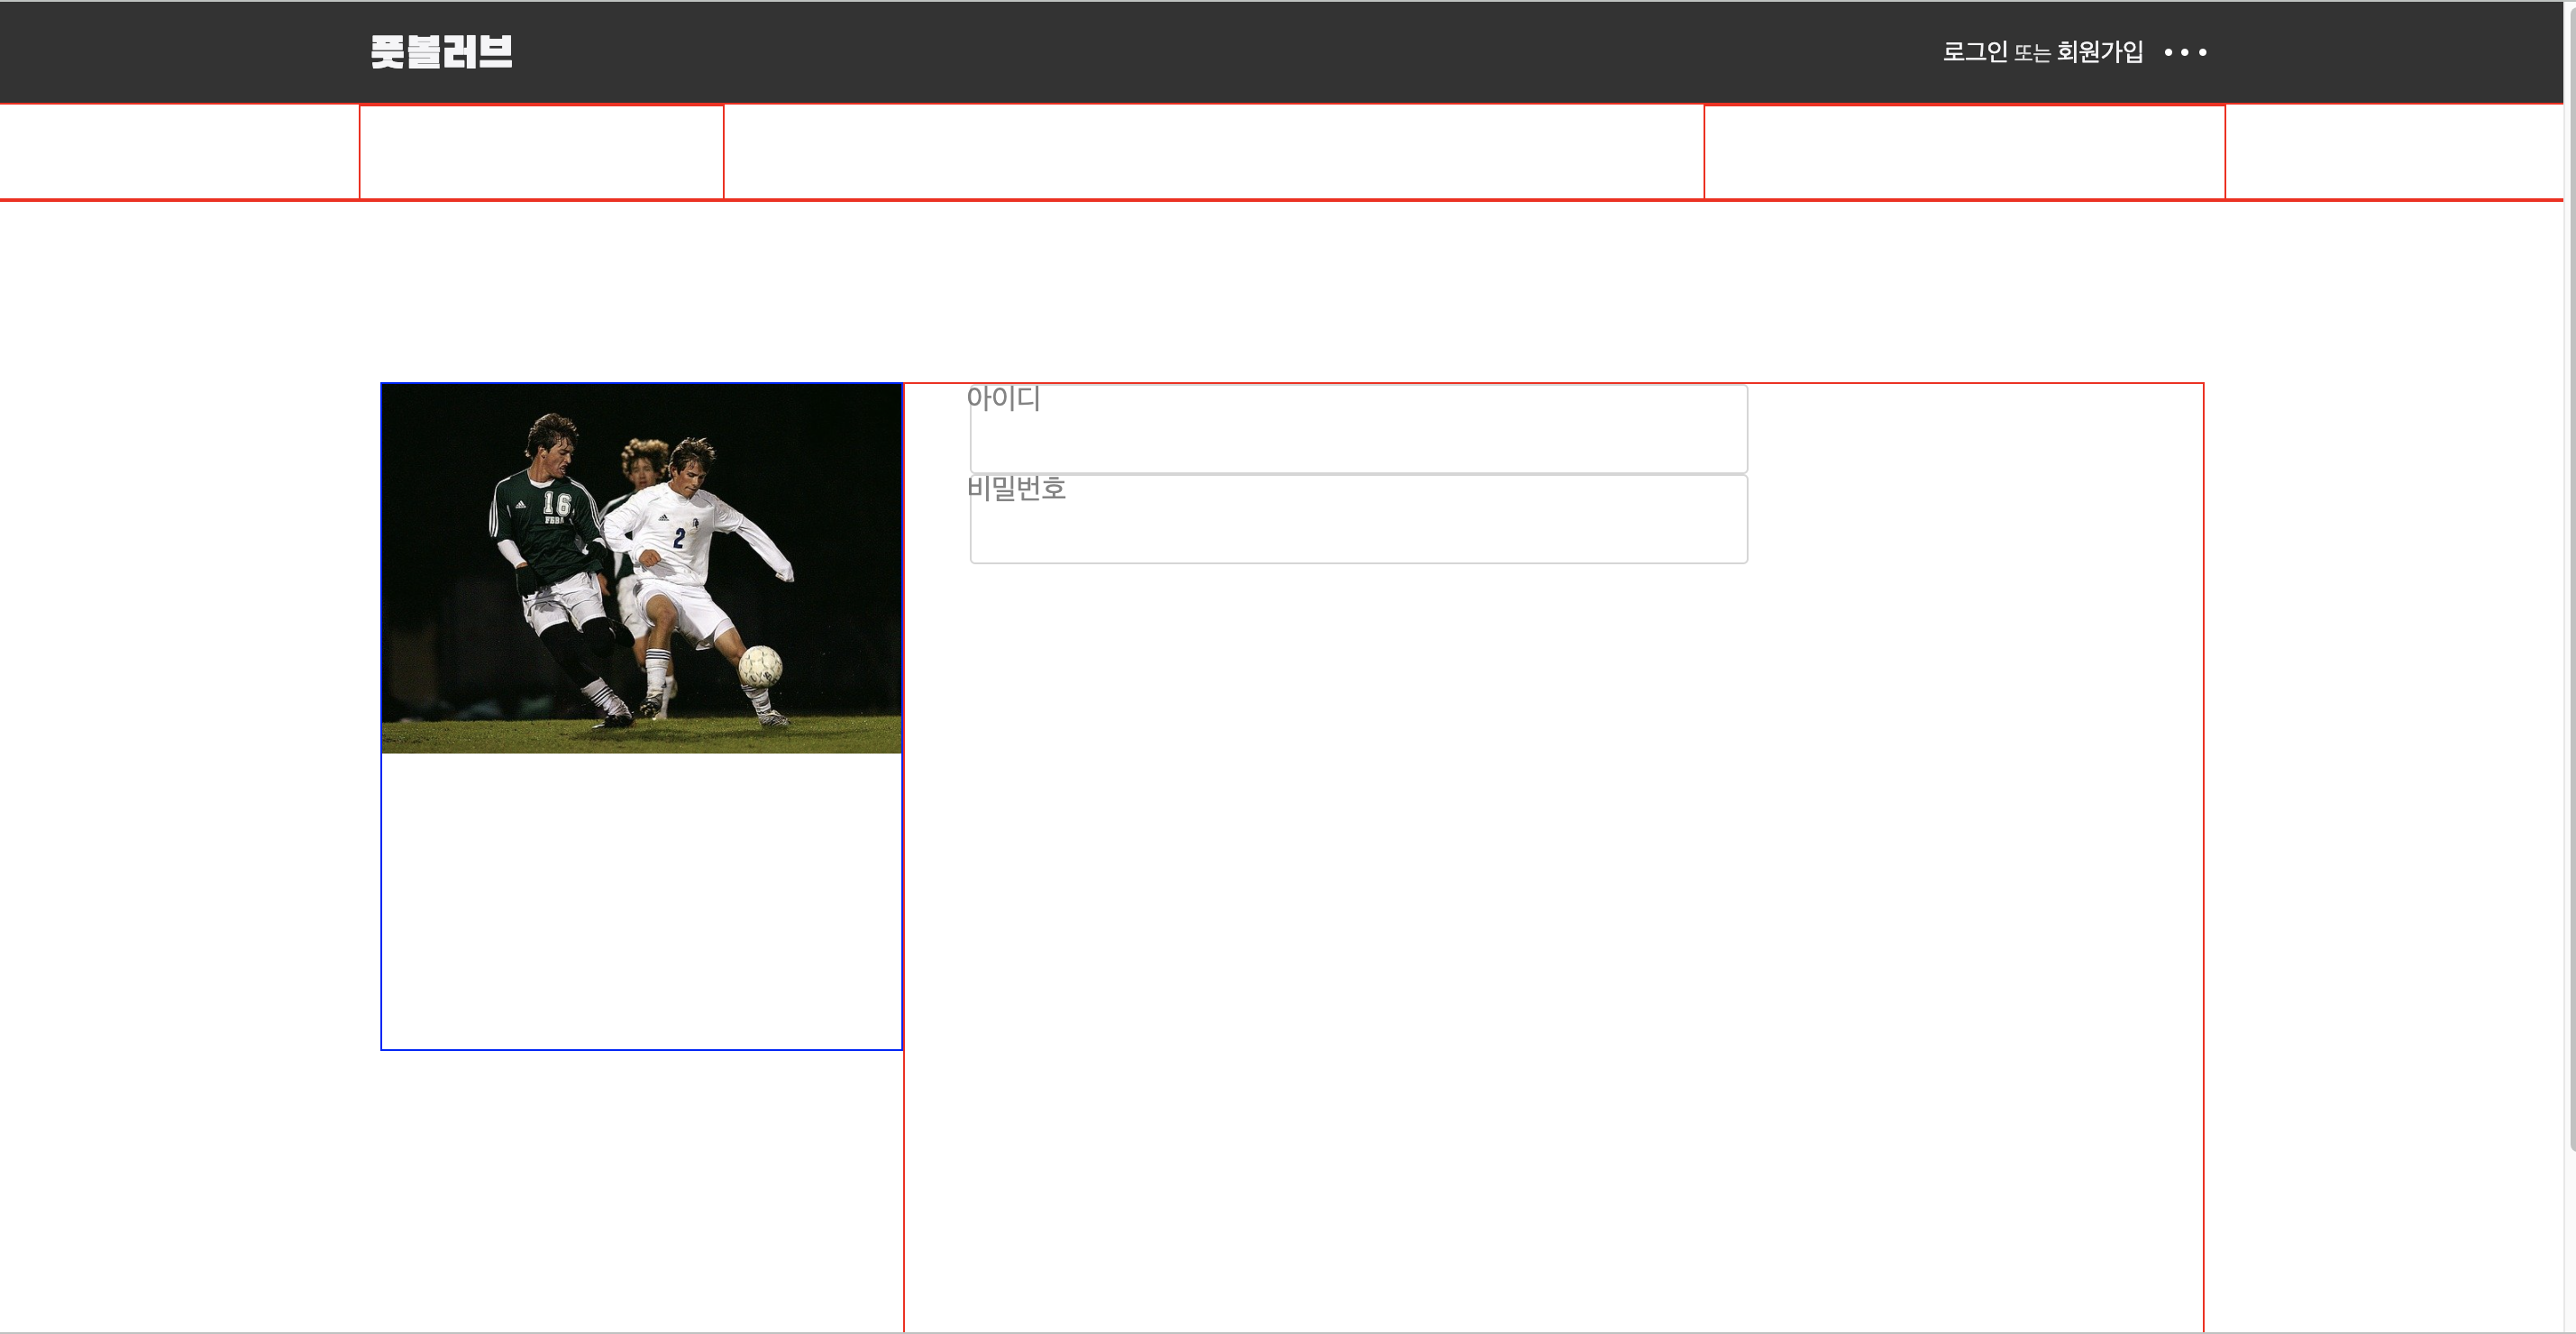
Task: Click the 아이디 field label
Action: (x=1003, y=399)
